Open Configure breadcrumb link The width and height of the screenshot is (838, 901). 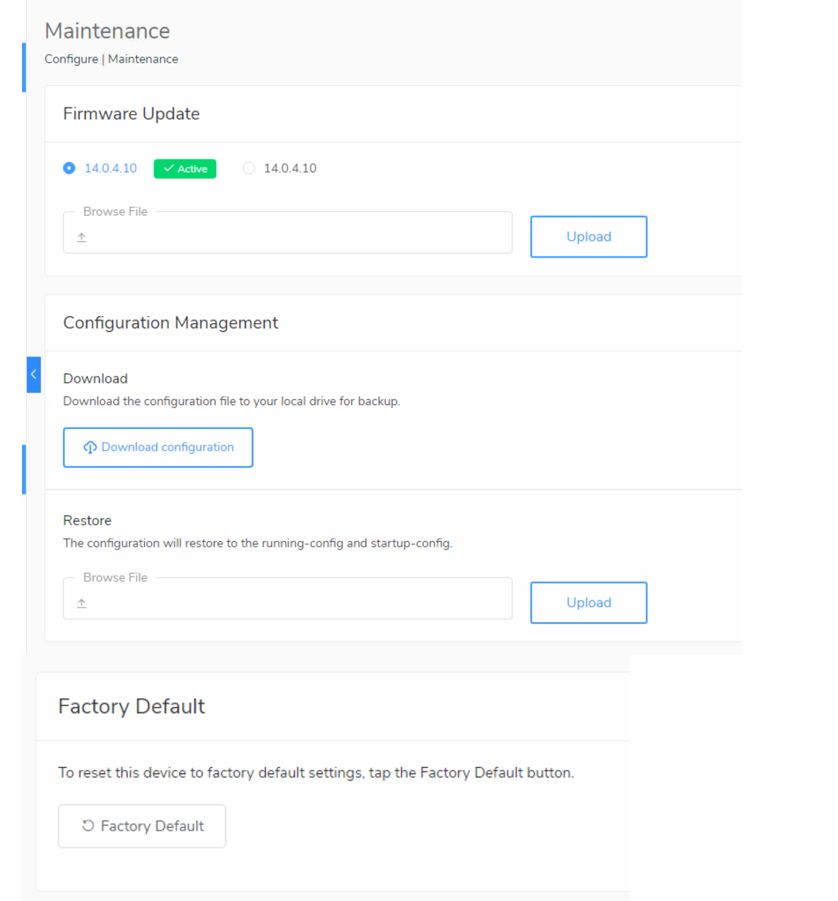pos(71,59)
